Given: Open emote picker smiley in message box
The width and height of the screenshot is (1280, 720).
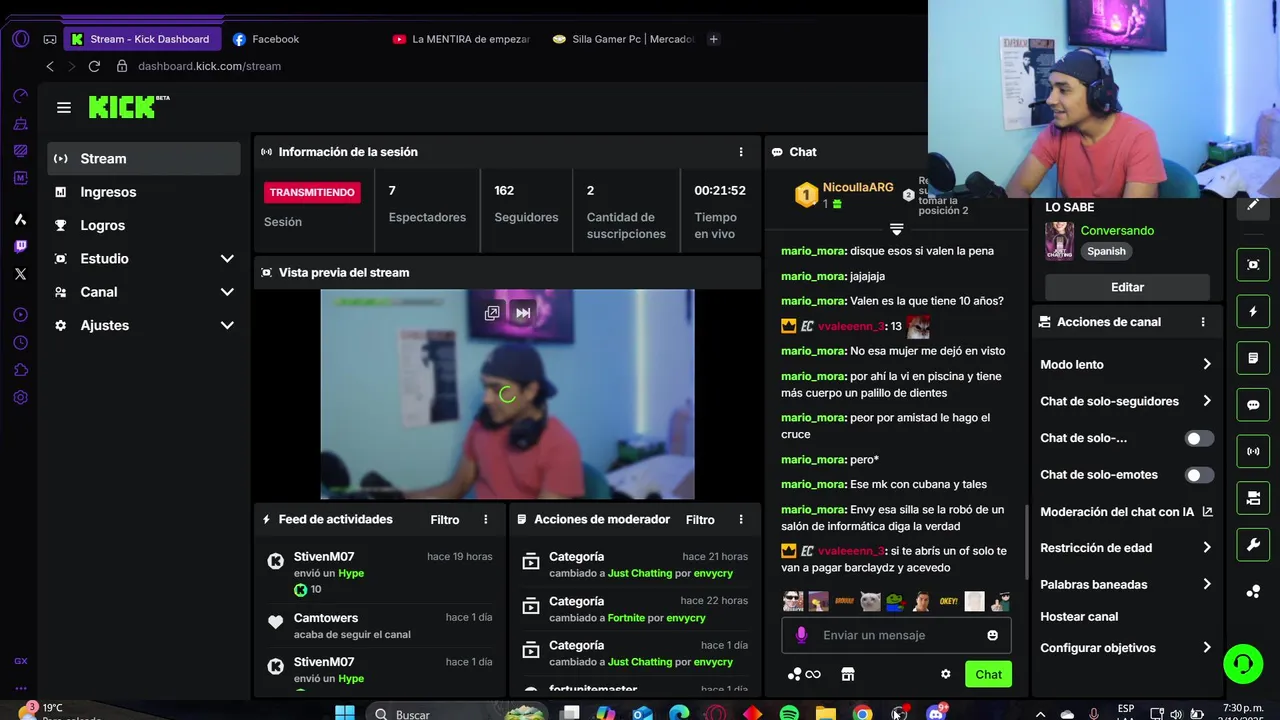Looking at the screenshot, I should pyautogui.click(x=992, y=635).
